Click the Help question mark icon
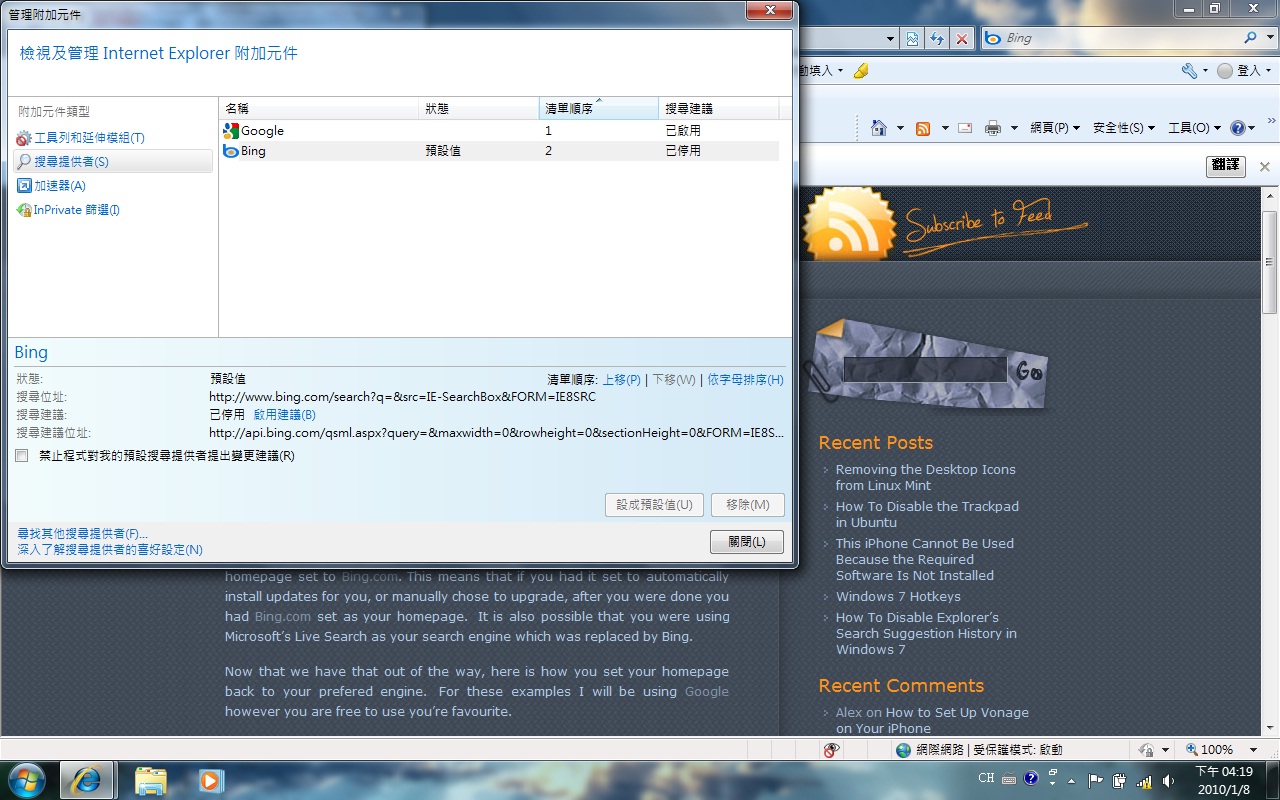The image size is (1280, 800). pyautogui.click(x=1238, y=128)
